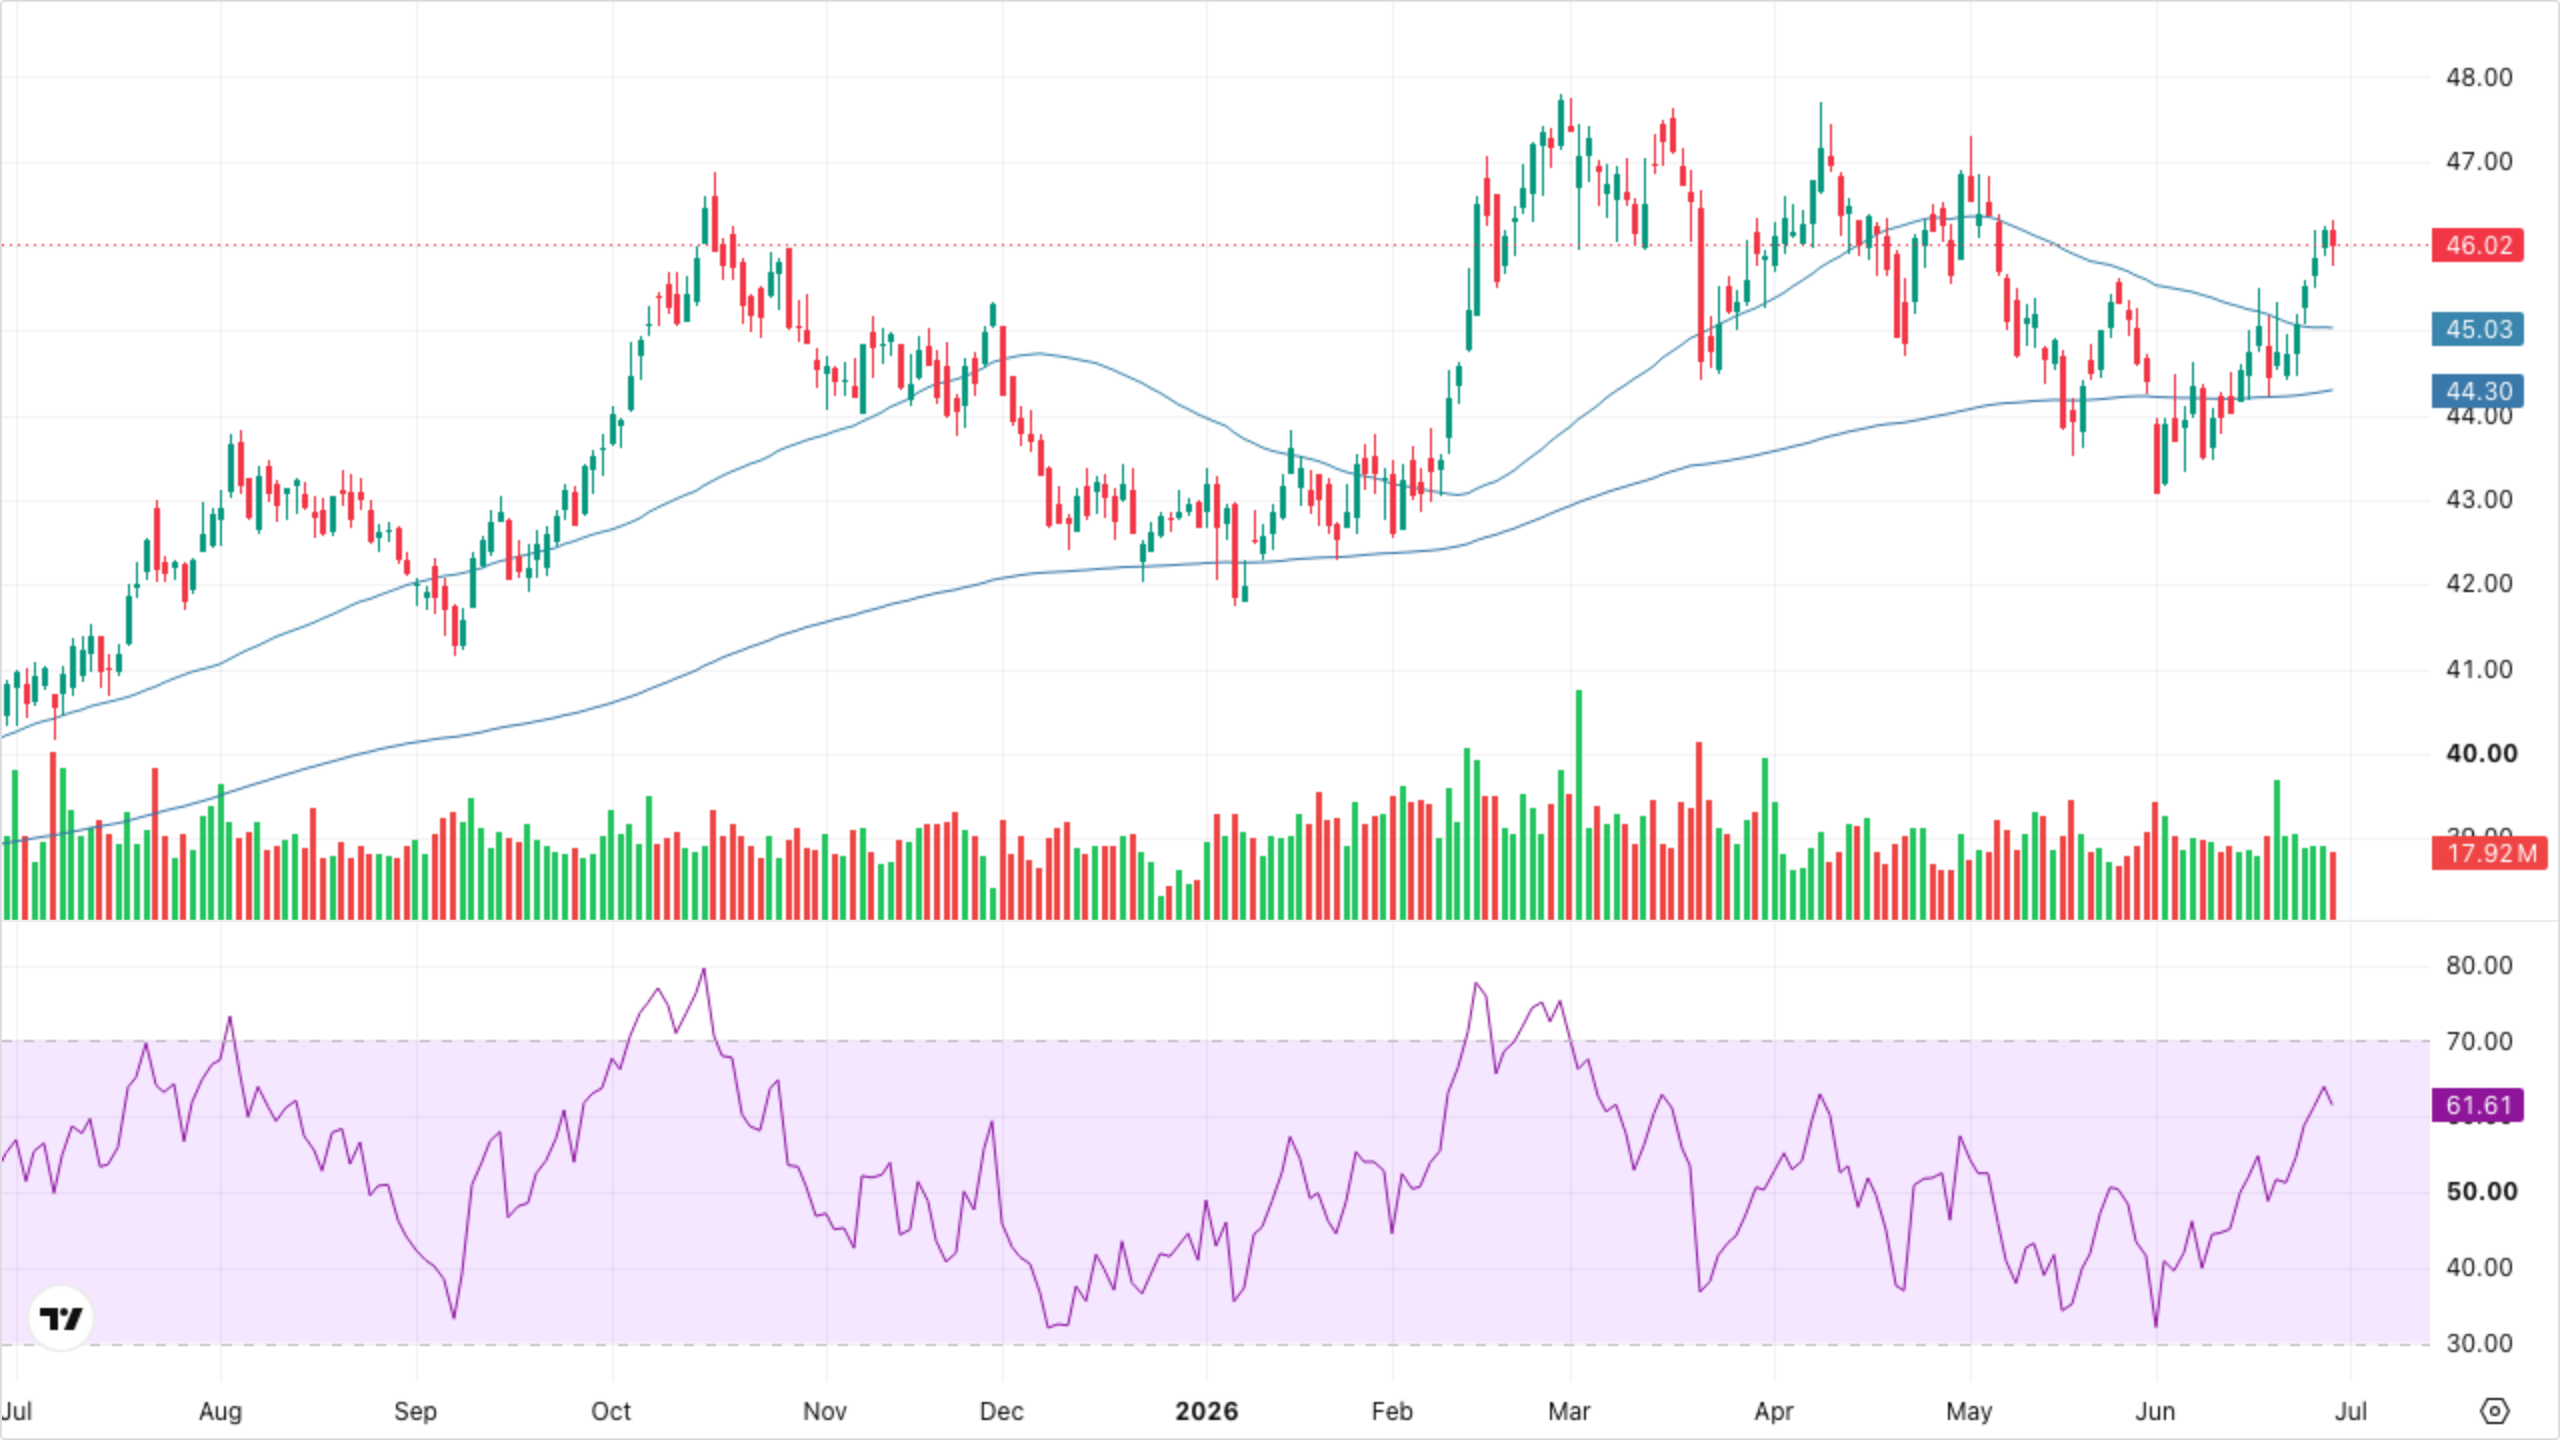Click the Dec time axis label

click(x=1001, y=1411)
